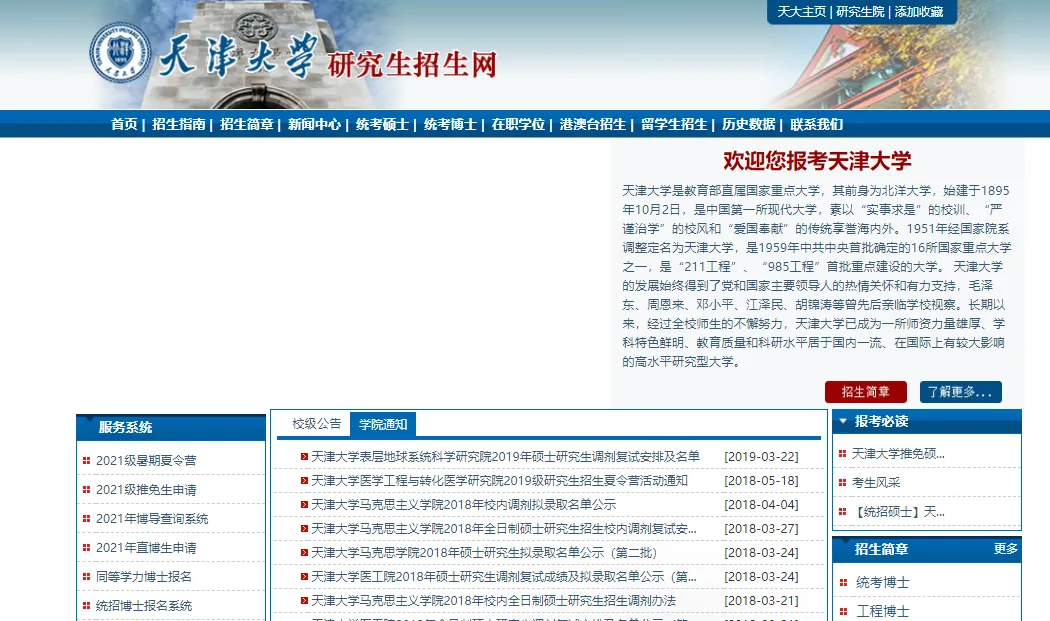Open 同等学力博士报名 link
The image size is (1050, 621).
(x=143, y=577)
